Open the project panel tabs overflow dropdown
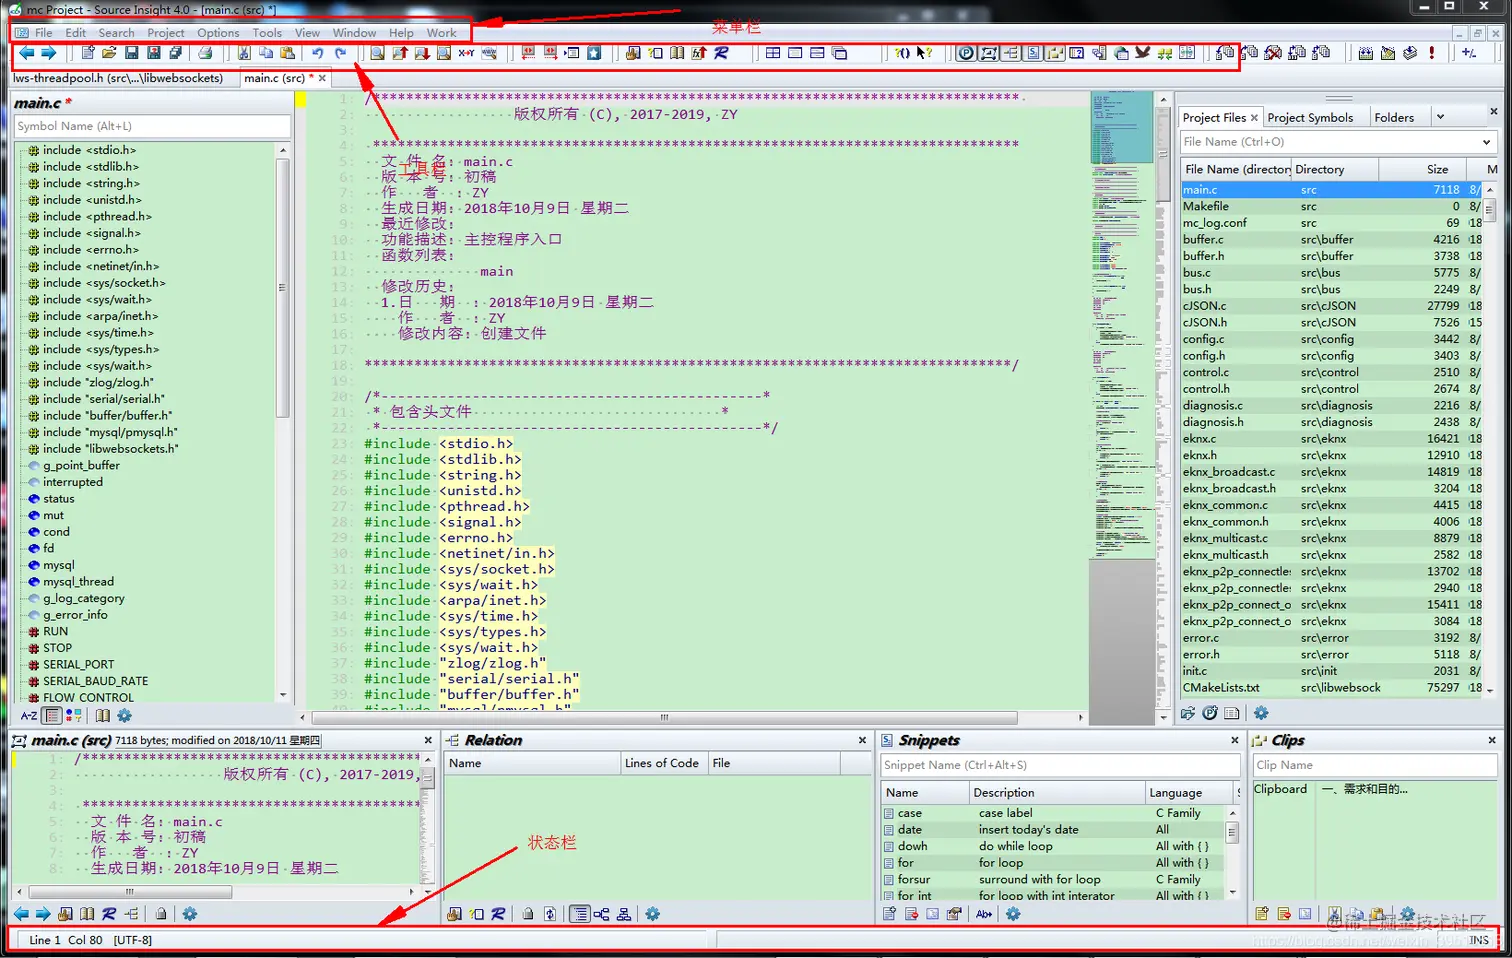The width and height of the screenshot is (1512, 958). pyautogui.click(x=1440, y=117)
